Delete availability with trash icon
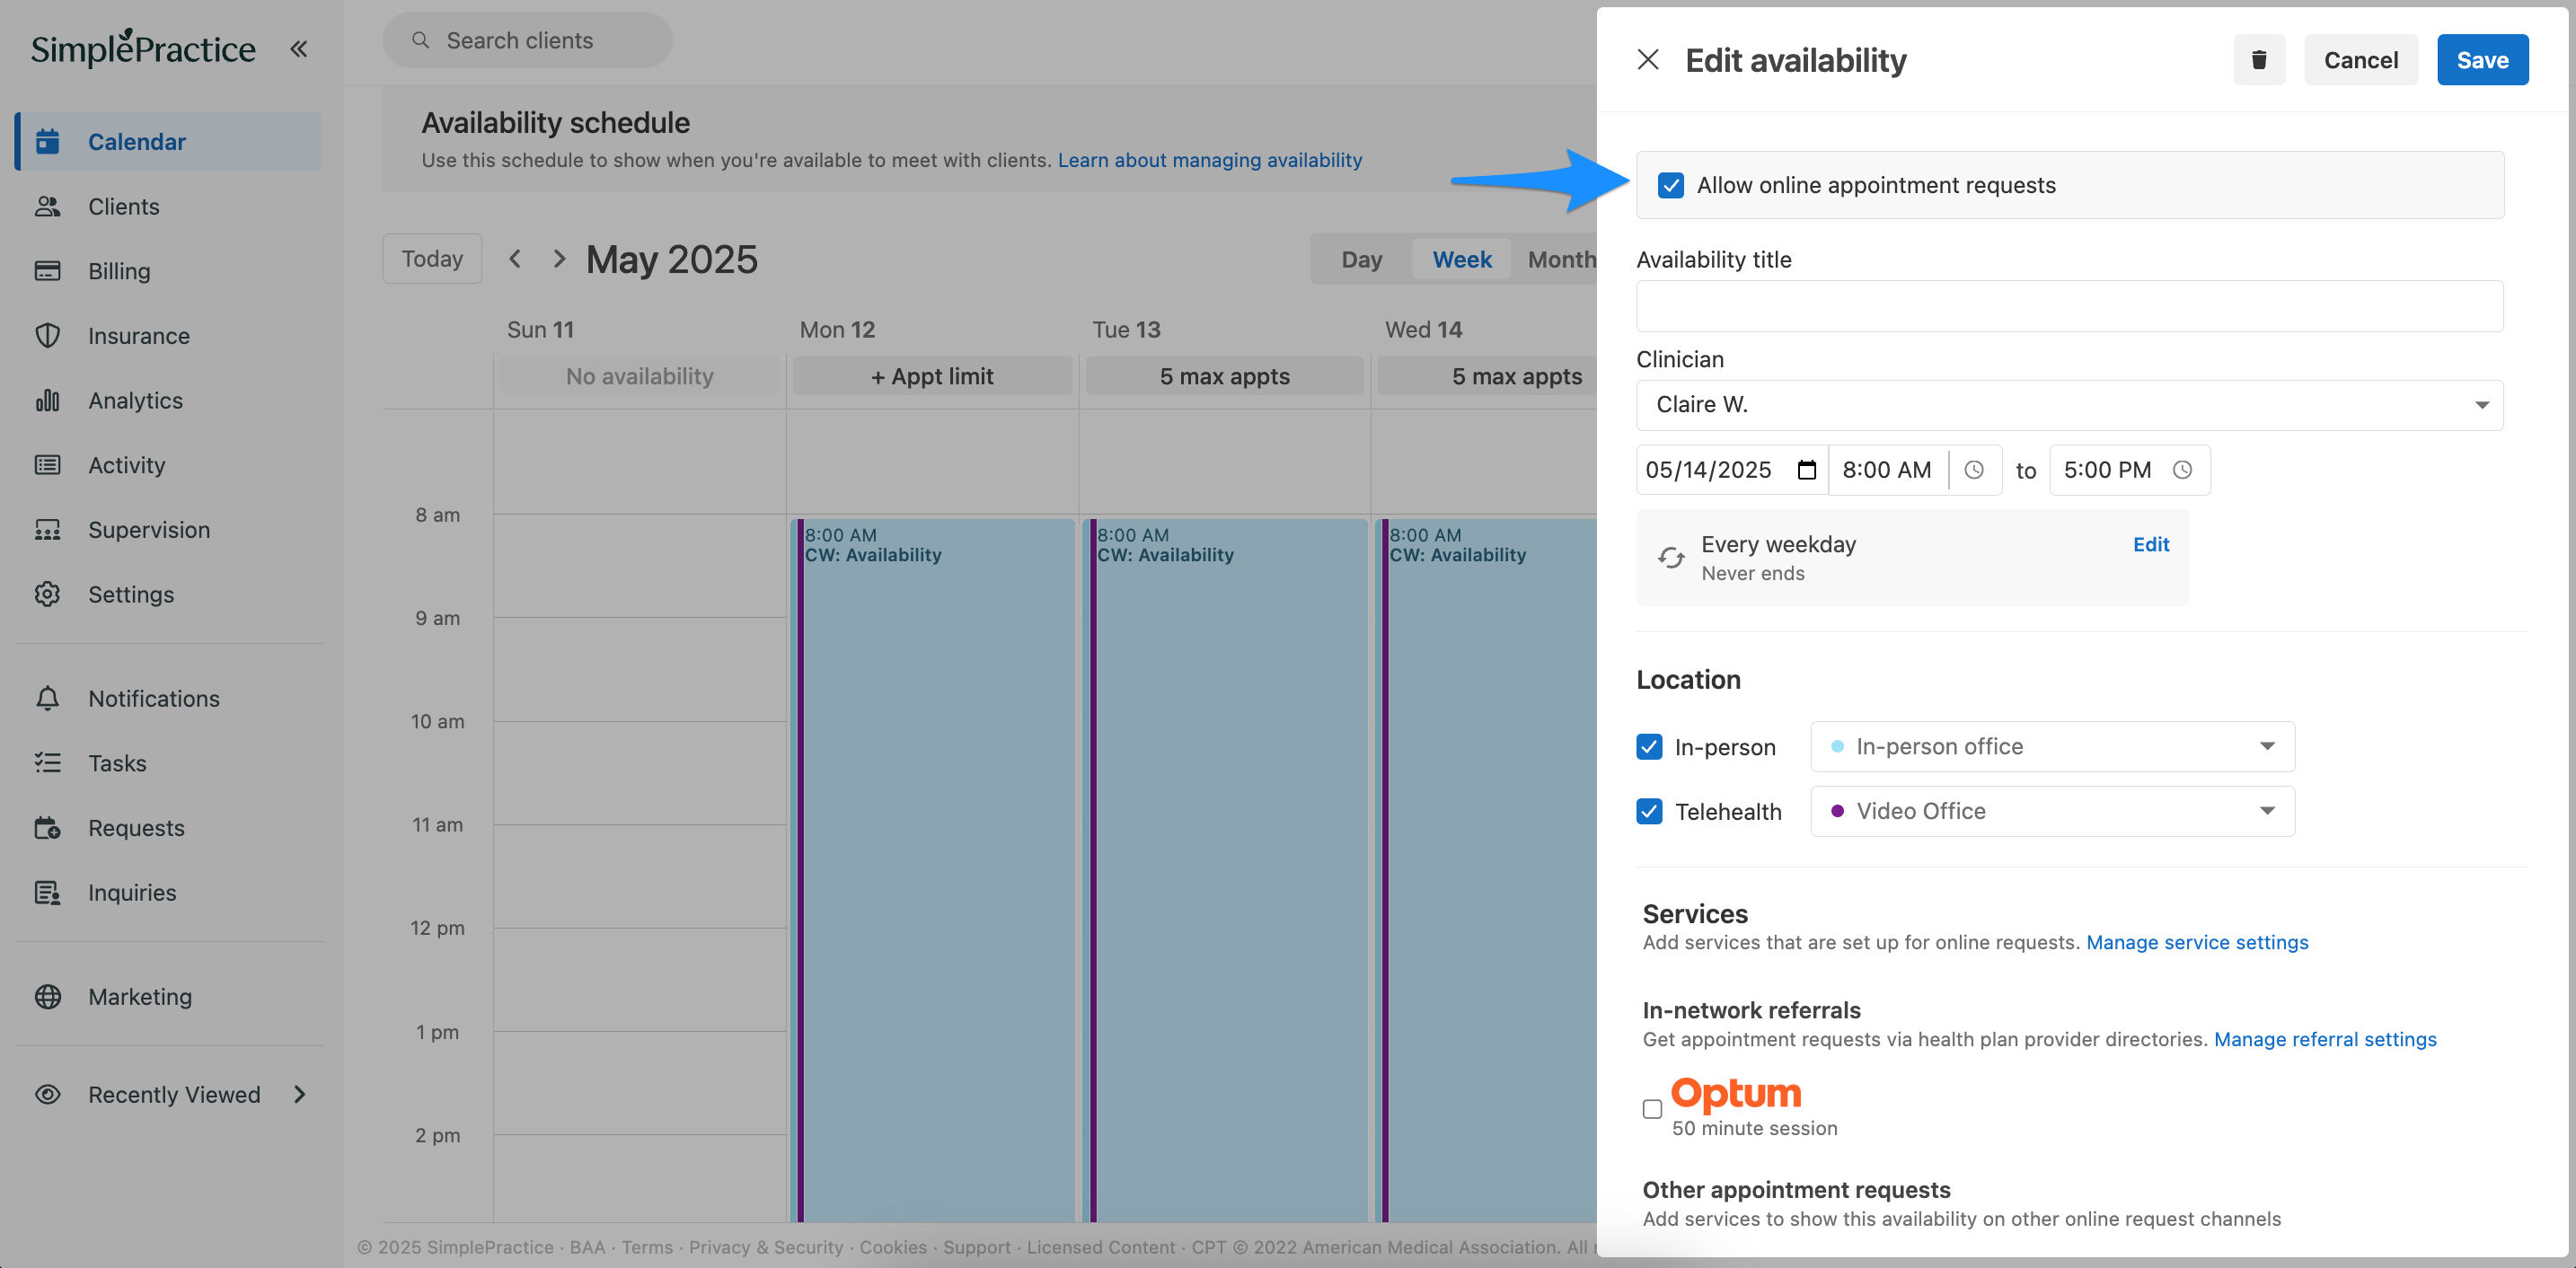Image resolution: width=2576 pixels, height=1268 pixels. pyautogui.click(x=2259, y=60)
